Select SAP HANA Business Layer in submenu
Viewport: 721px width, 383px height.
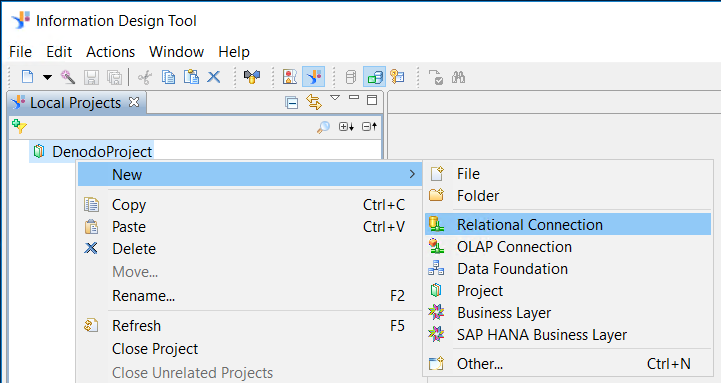tap(568, 335)
